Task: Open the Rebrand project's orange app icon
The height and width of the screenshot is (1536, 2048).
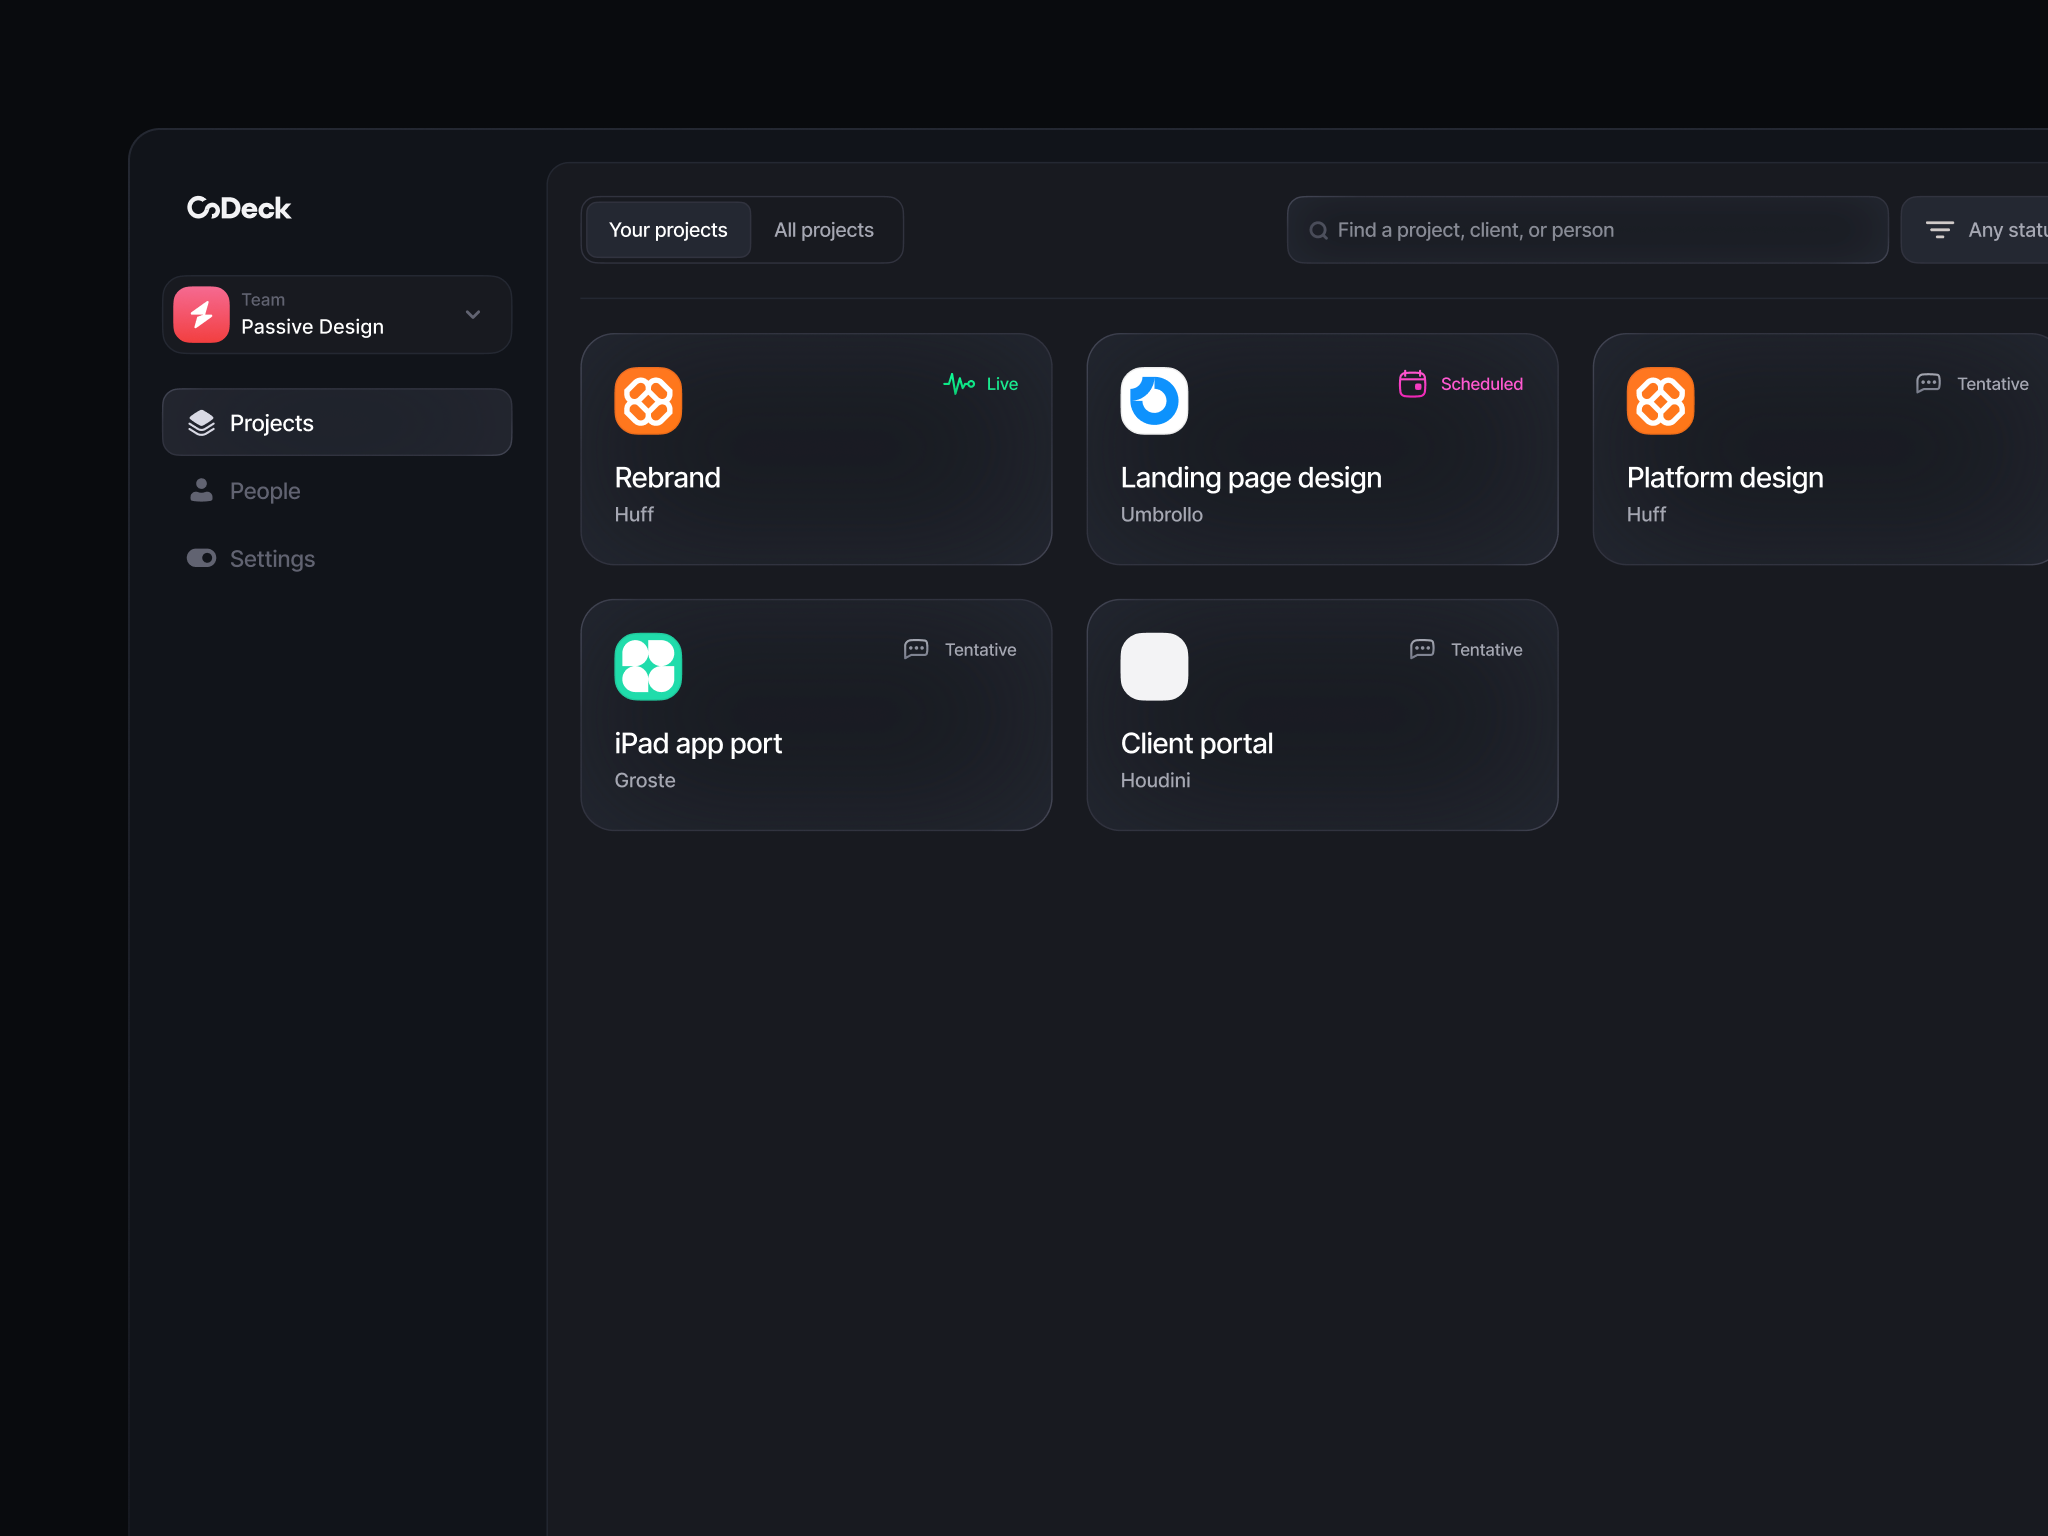Action: 648,400
